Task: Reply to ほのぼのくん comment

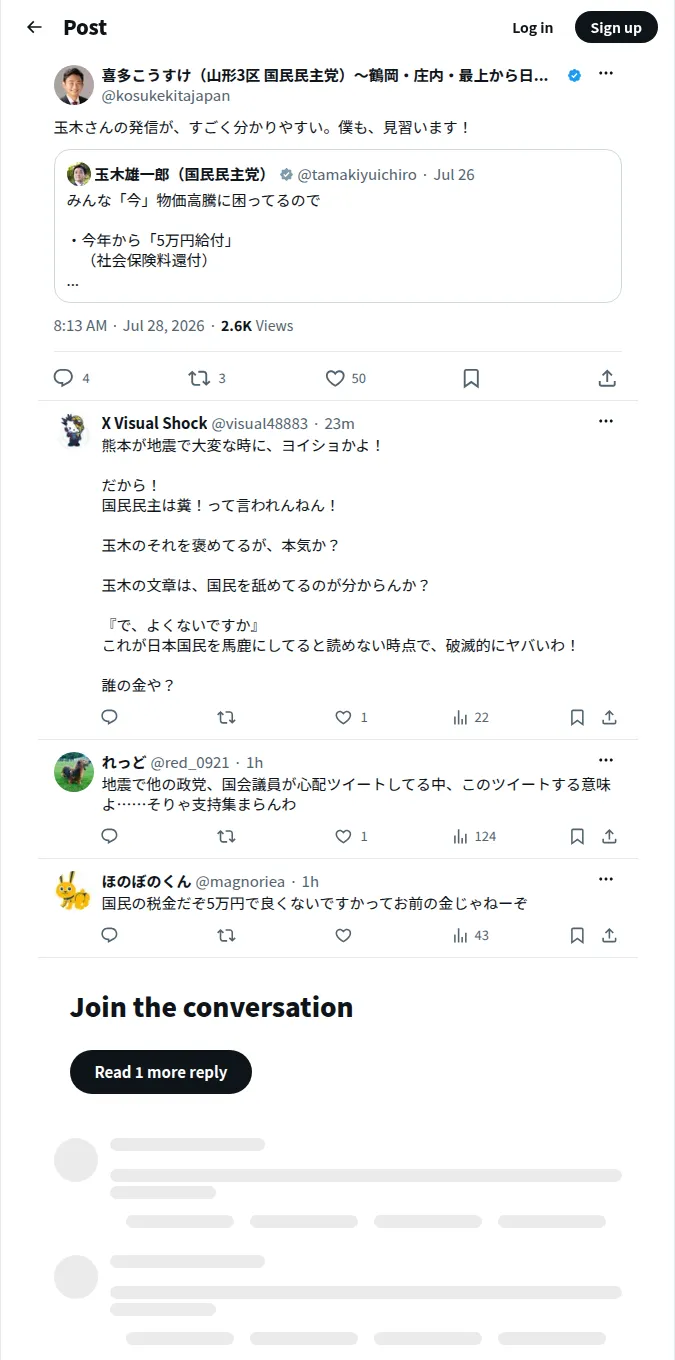Action: click(110, 935)
